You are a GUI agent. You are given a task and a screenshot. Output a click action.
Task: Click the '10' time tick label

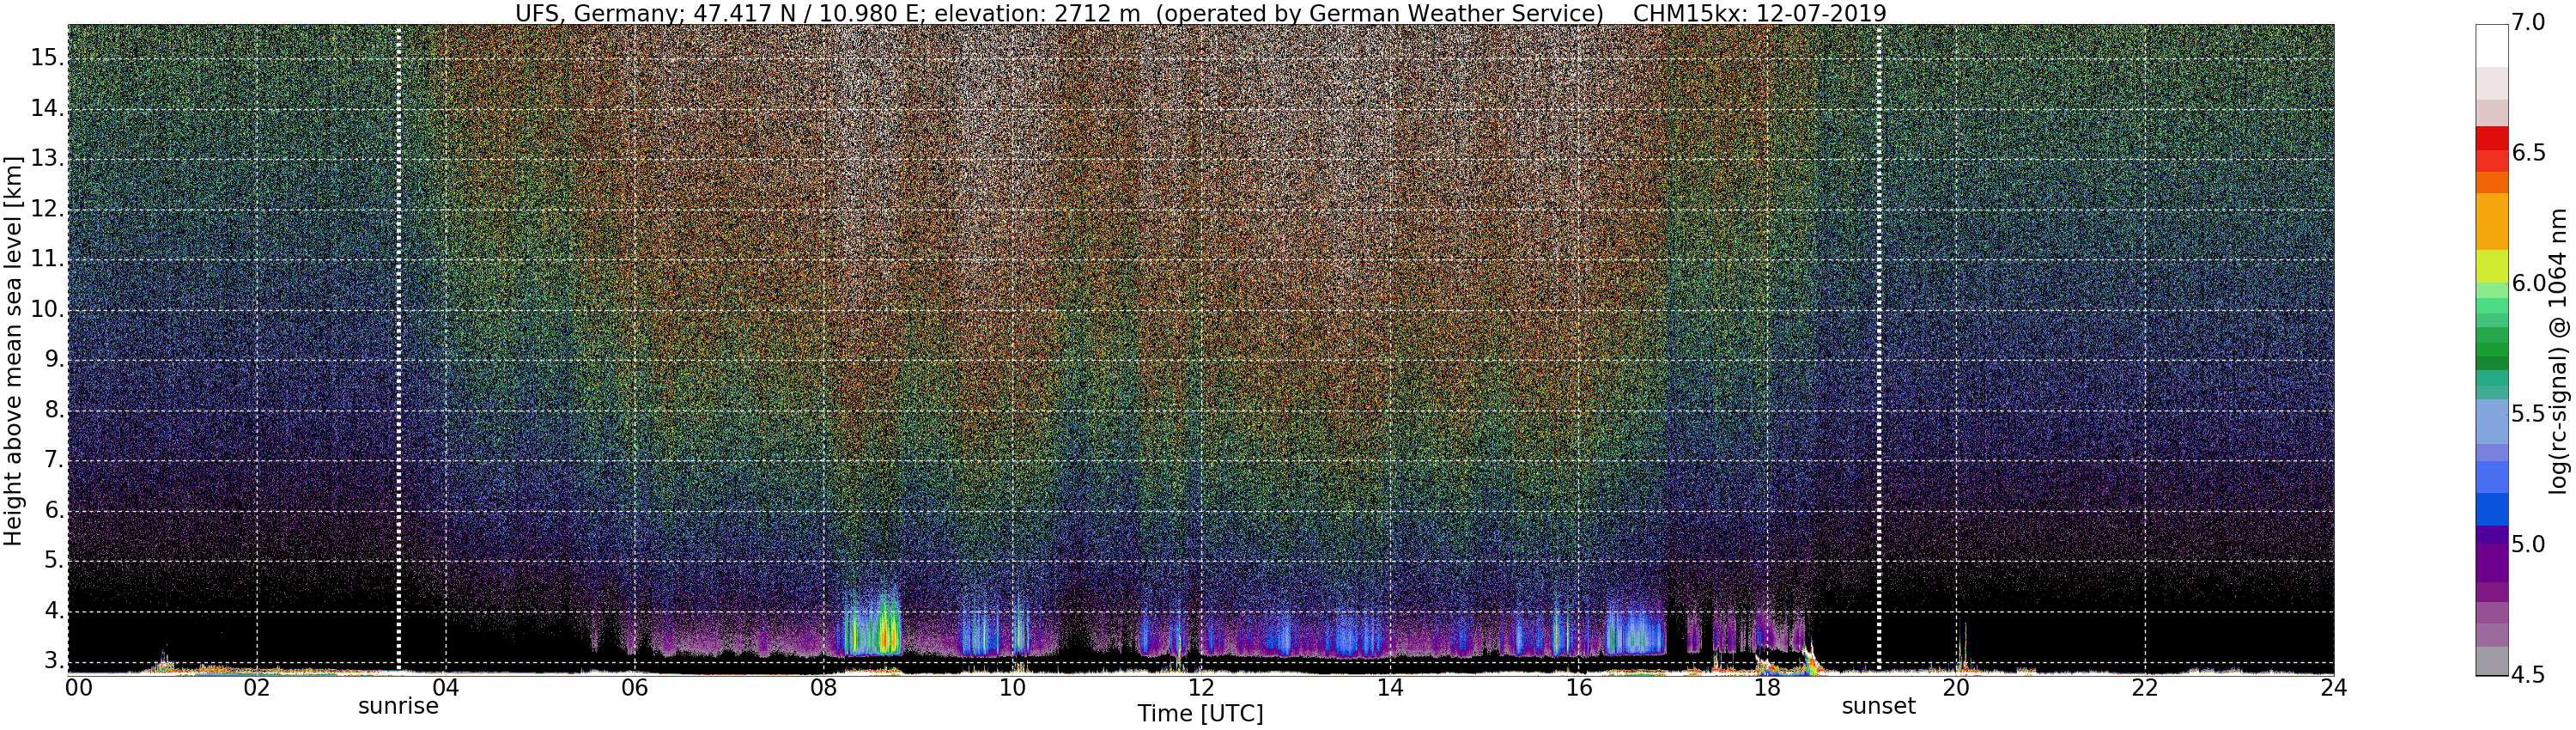(1012, 688)
